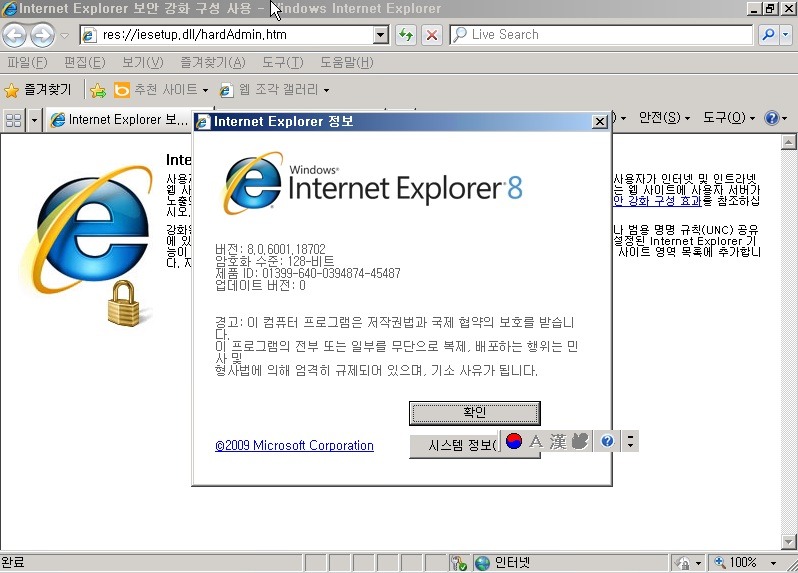Click the 즐겨찾기 favorites star button
Screen dimensions: 798x573
(x=38, y=90)
